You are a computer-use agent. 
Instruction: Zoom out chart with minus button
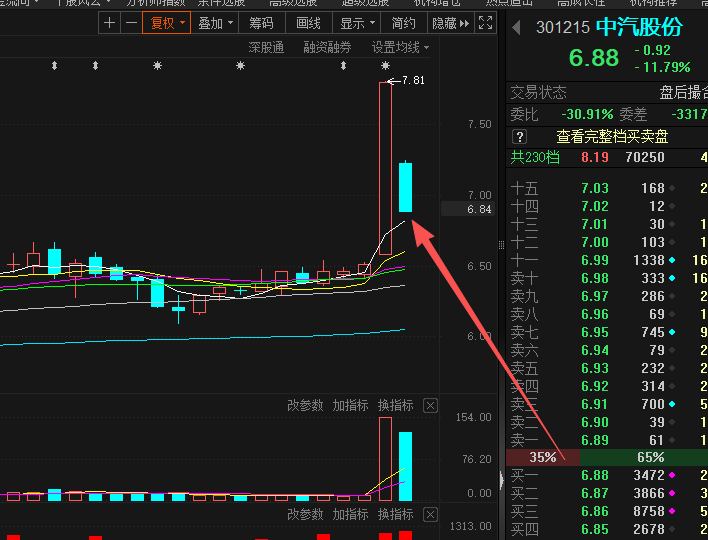tap(131, 23)
